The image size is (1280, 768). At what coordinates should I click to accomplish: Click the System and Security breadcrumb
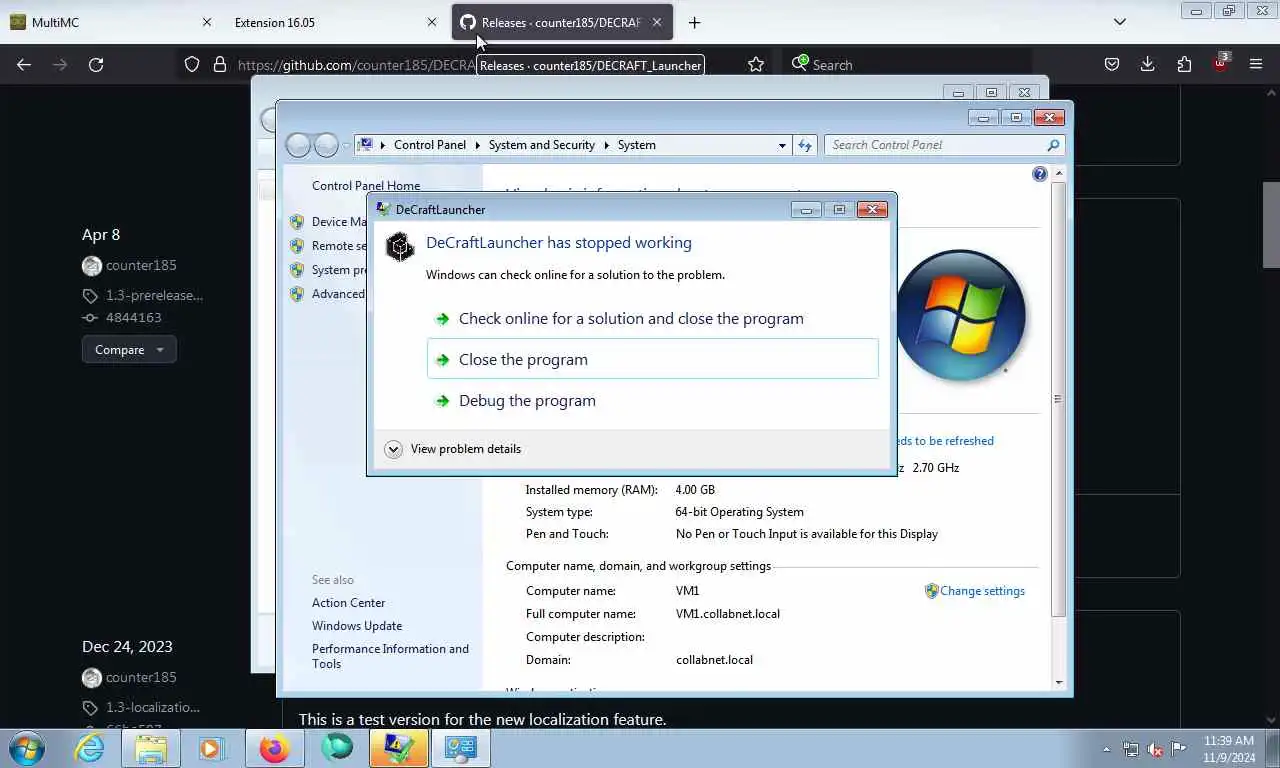click(542, 145)
